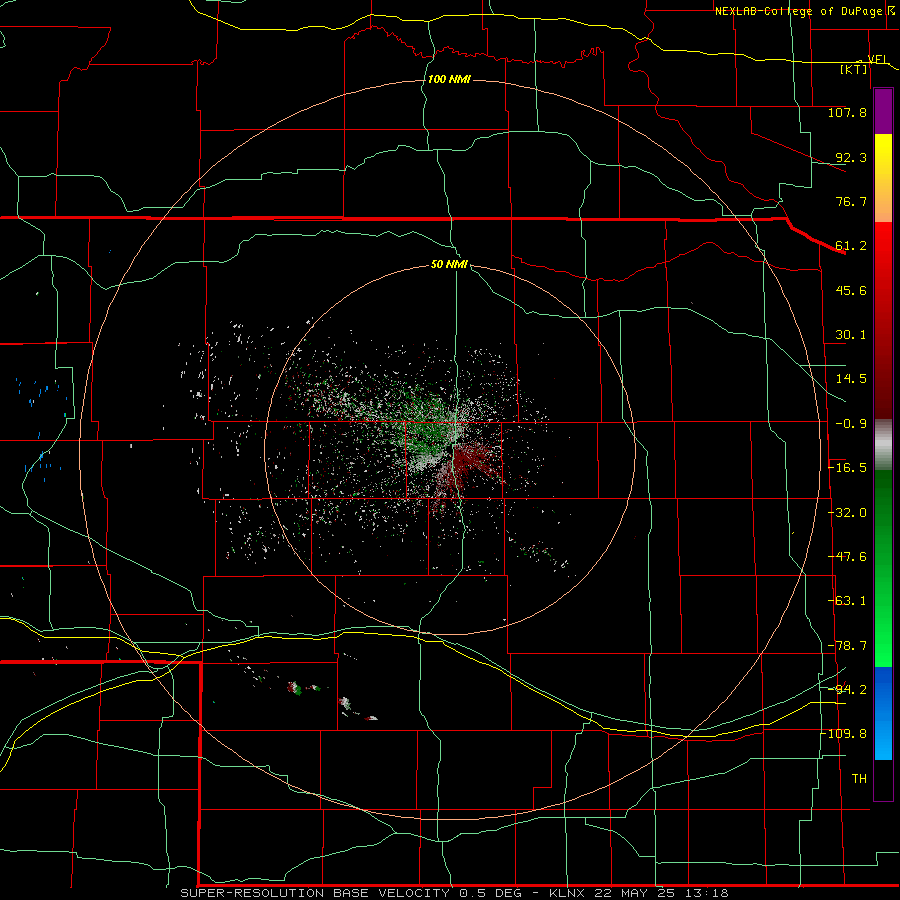Image resolution: width=900 pixels, height=900 pixels.
Task: Click the -0.9 scale value
Action: pyautogui.click(x=851, y=424)
